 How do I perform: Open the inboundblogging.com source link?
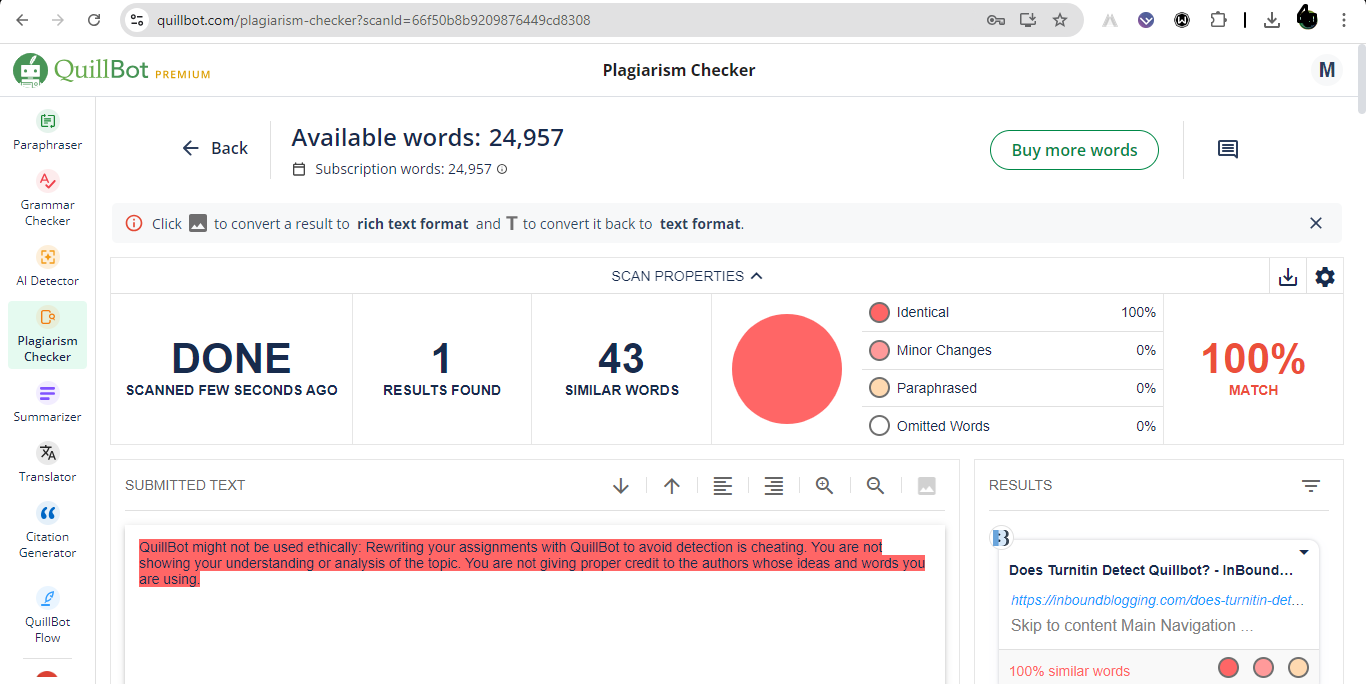tap(1158, 600)
